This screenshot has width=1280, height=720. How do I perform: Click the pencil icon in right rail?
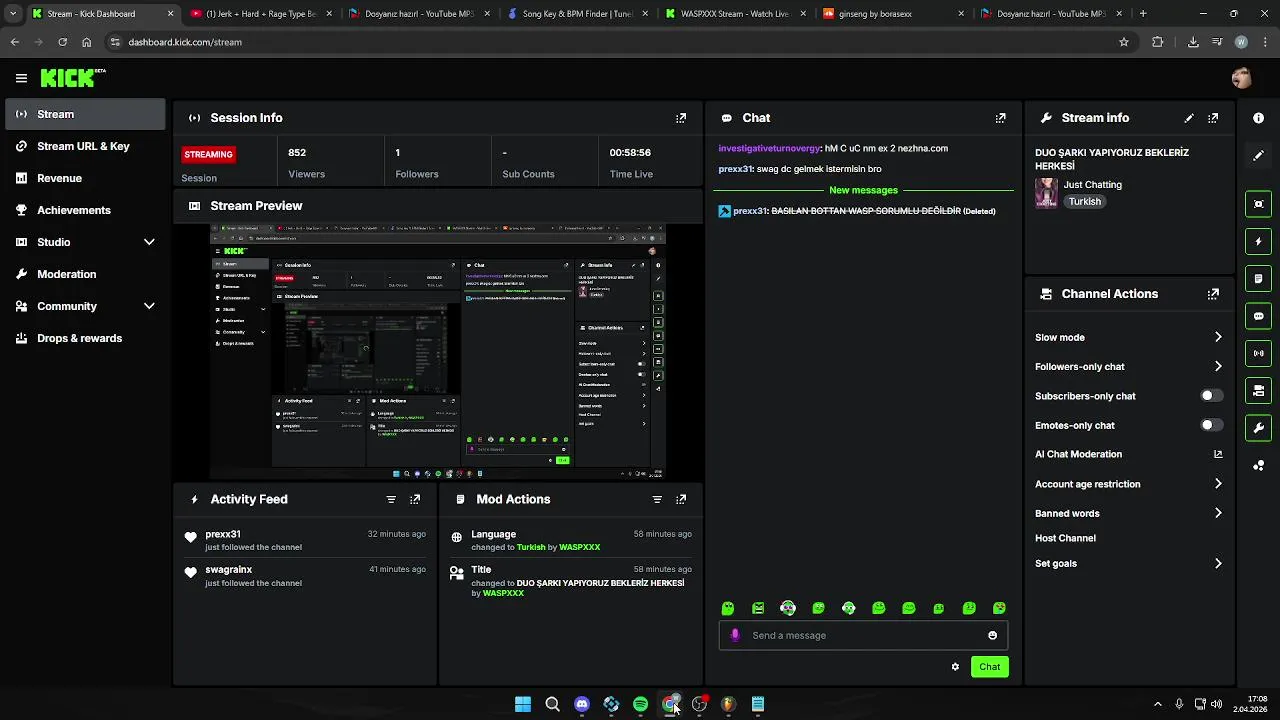1258,156
